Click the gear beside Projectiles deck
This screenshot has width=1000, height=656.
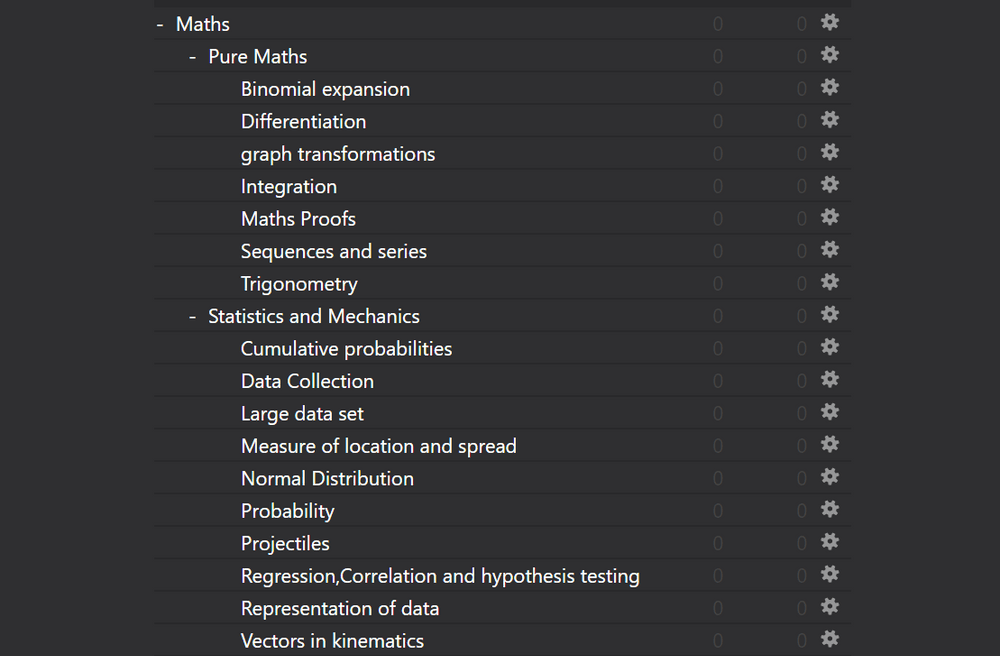[x=829, y=542]
